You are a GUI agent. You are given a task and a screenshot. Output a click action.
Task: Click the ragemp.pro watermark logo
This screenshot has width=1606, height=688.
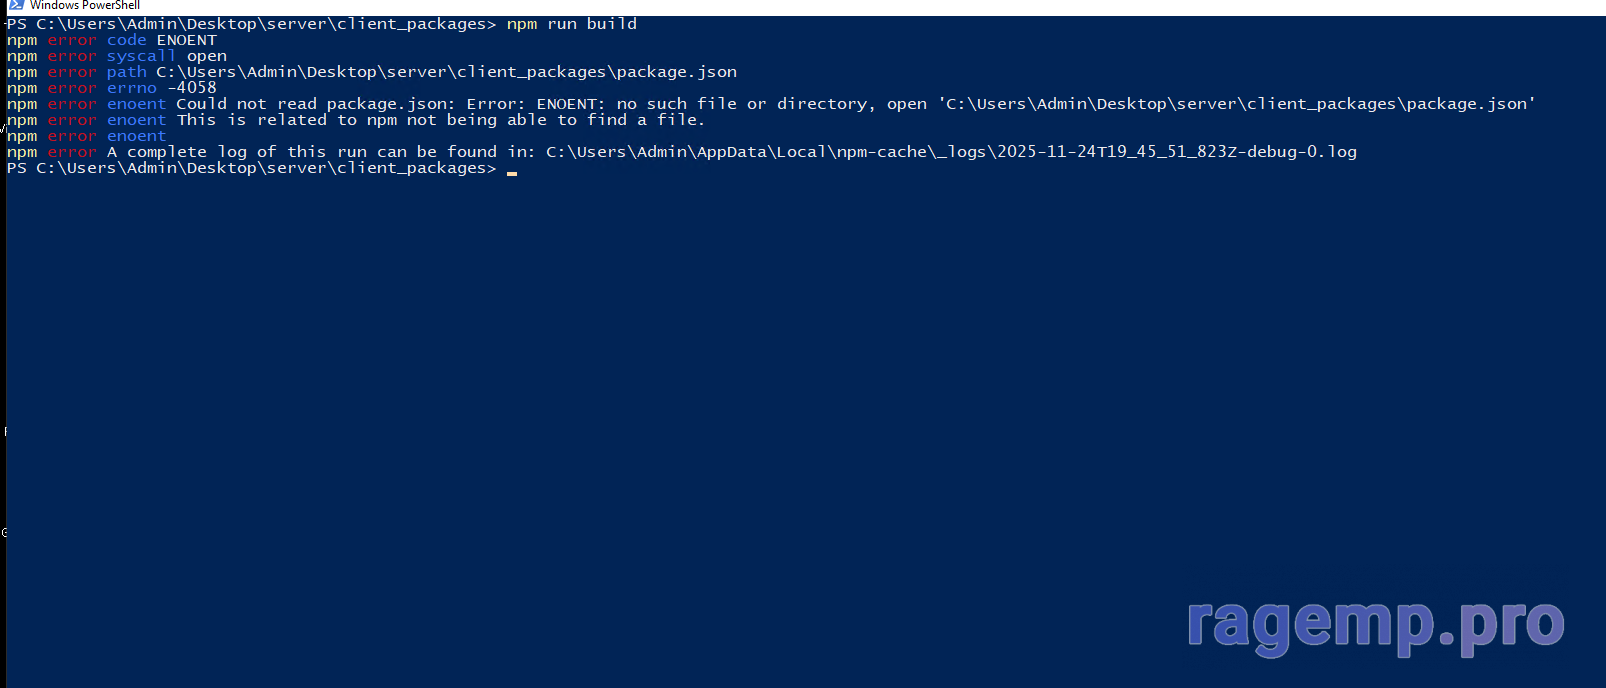(1376, 624)
